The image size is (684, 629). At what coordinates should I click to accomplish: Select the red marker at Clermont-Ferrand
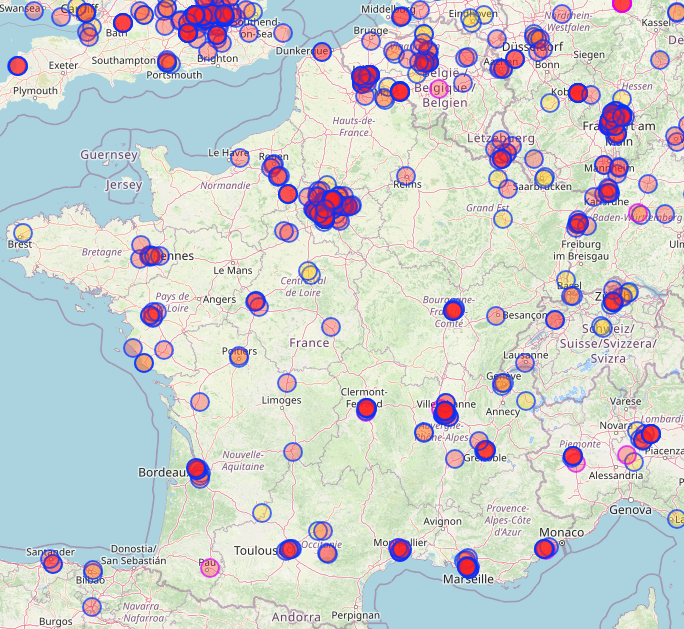[366, 408]
